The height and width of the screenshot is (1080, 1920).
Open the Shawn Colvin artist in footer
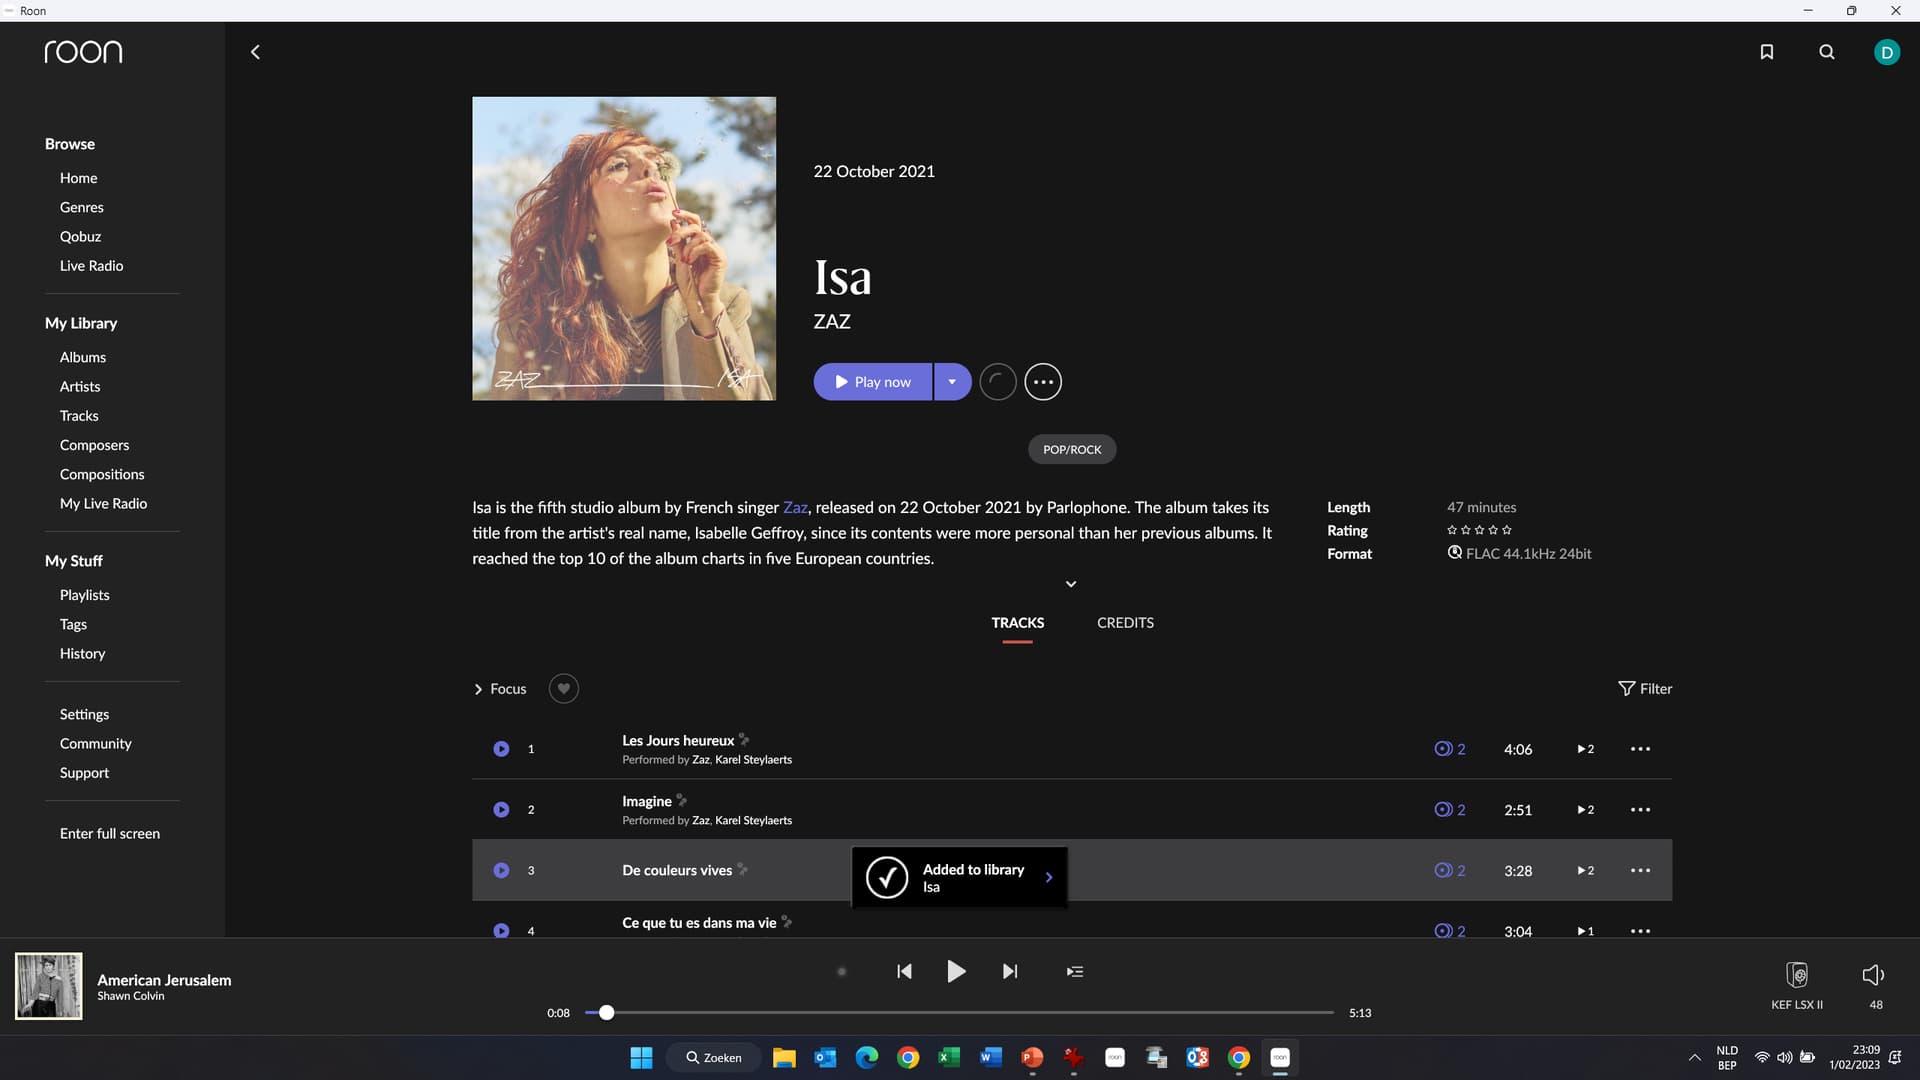[131, 996]
